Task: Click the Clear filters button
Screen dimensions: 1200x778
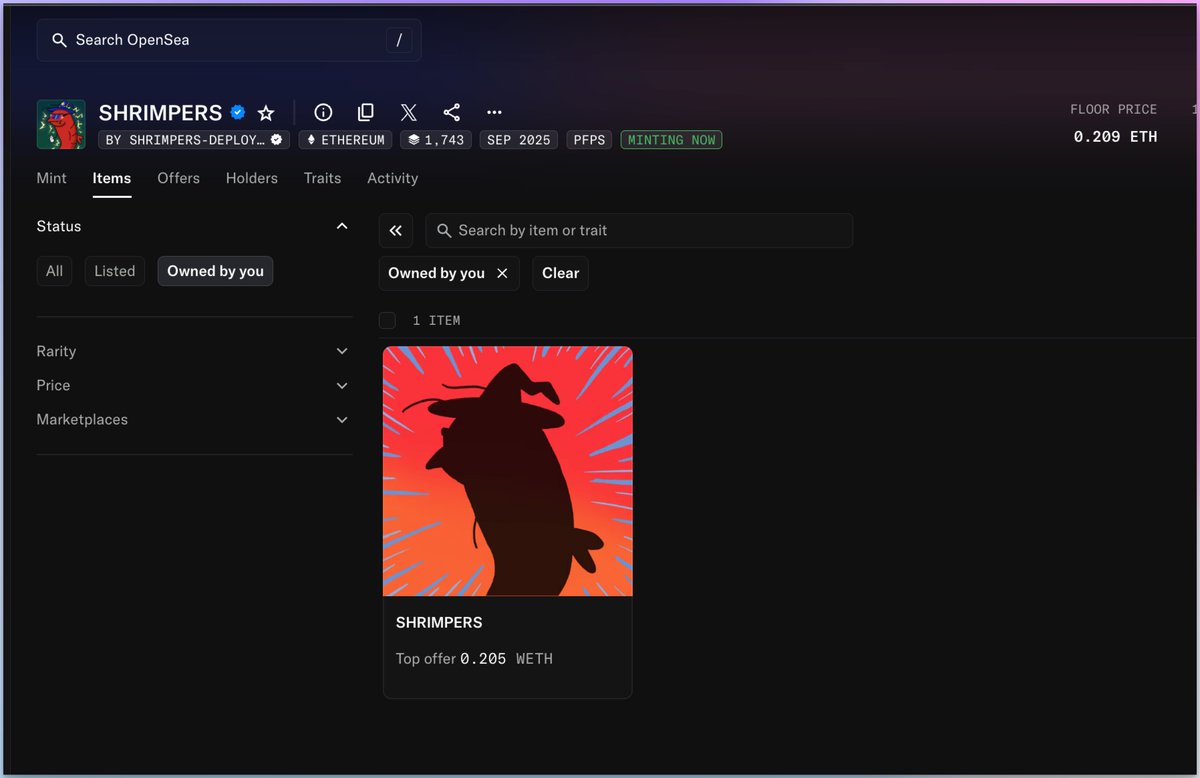Action: (x=561, y=273)
